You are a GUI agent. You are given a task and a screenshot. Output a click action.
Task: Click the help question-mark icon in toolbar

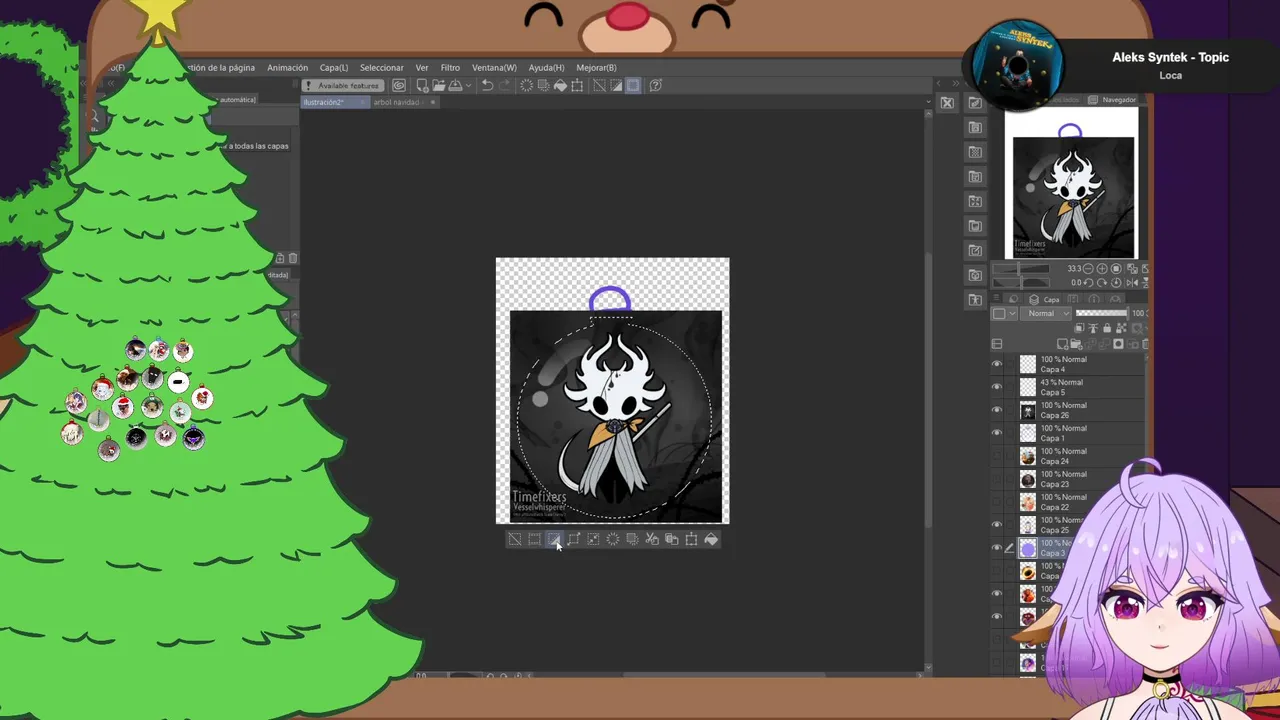tap(656, 85)
